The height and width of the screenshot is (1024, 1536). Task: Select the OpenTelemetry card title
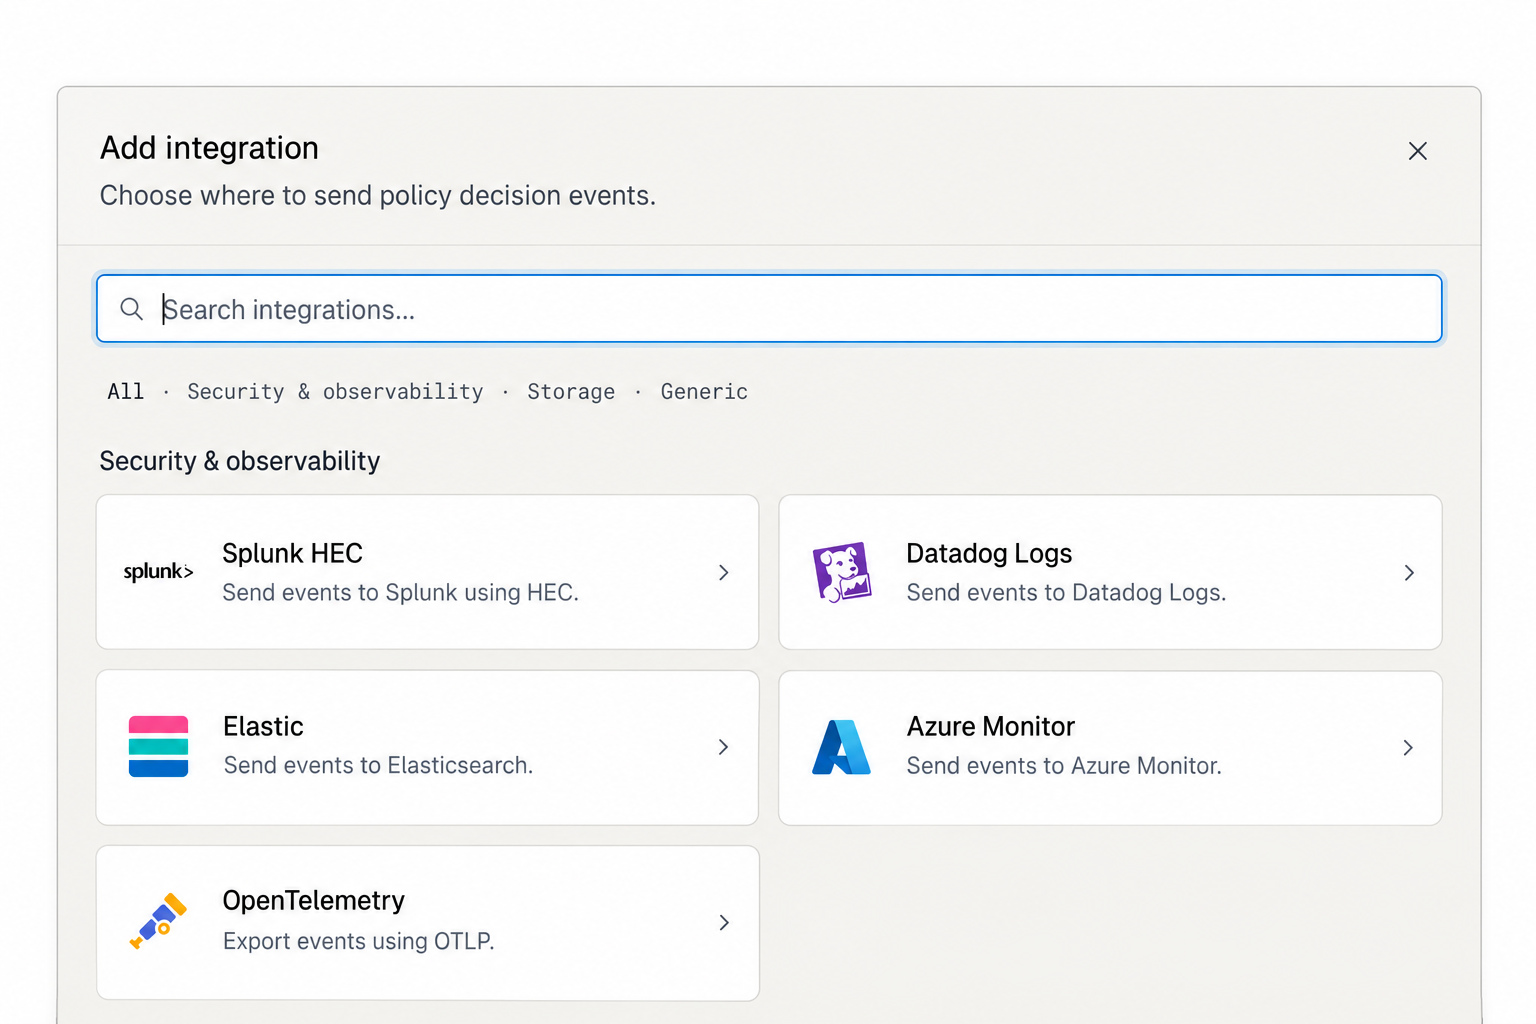click(x=314, y=900)
